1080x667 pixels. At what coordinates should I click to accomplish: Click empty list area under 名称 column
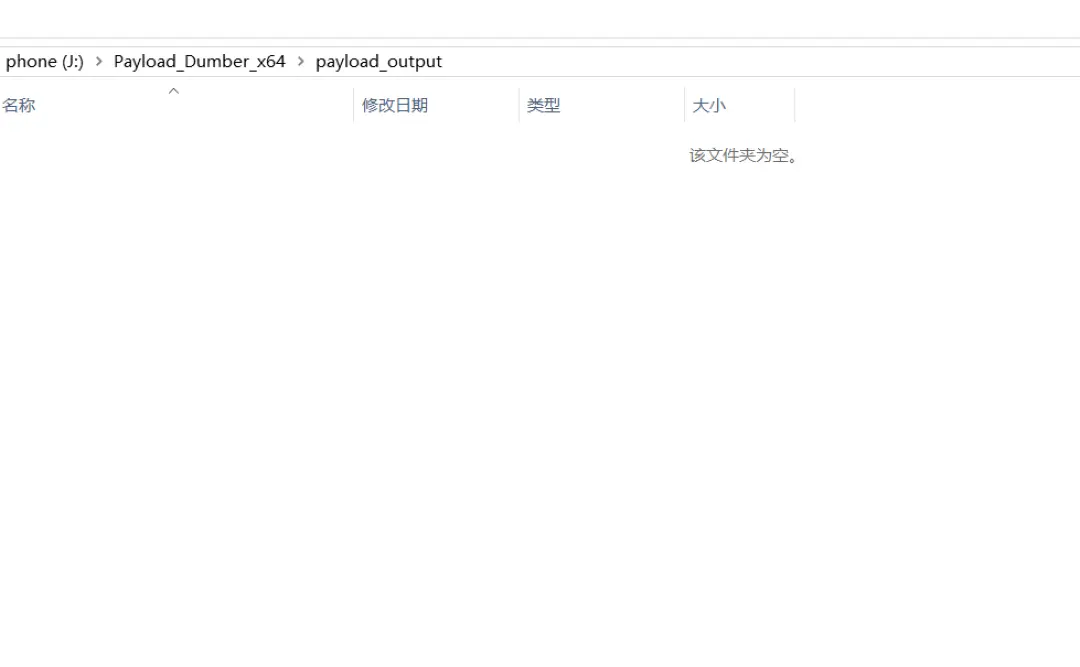pos(170,350)
